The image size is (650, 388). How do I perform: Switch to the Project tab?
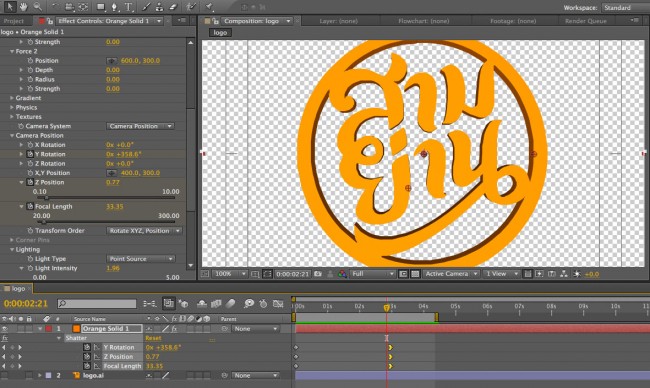(x=14, y=21)
